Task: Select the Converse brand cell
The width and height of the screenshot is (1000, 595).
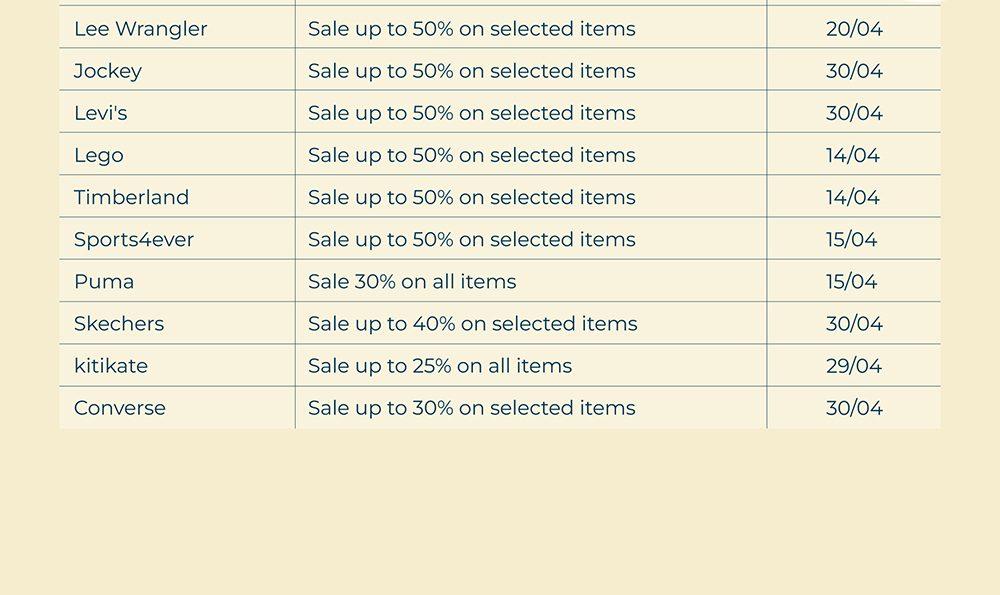Action: (120, 407)
